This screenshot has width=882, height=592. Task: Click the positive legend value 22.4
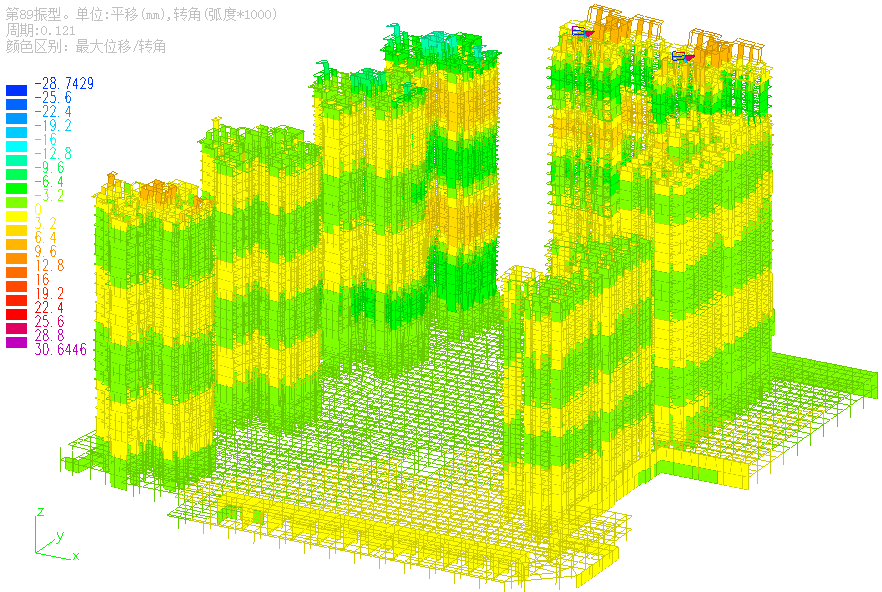pyautogui.click(x=50, y=308)
